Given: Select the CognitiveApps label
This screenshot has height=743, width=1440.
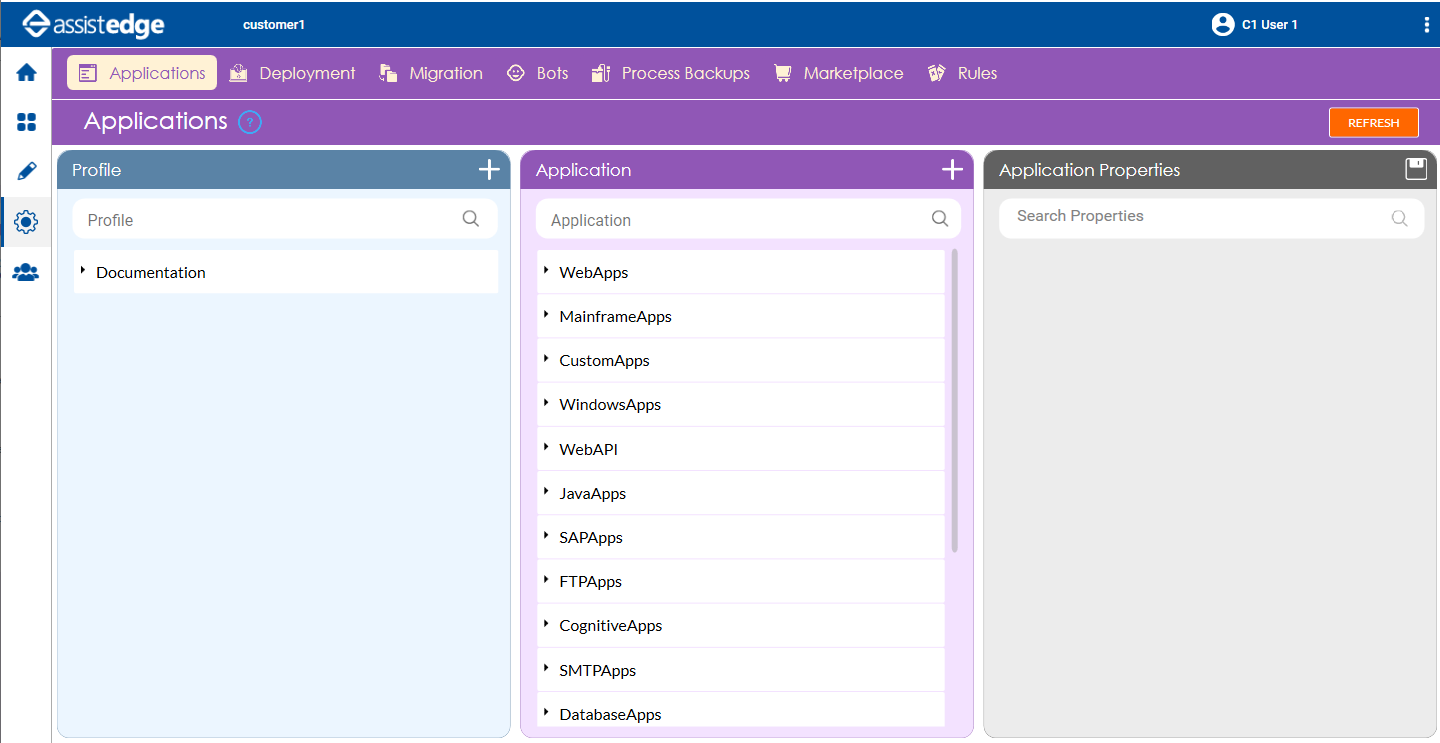Looking at the screenshot, I should coord(611,625).
